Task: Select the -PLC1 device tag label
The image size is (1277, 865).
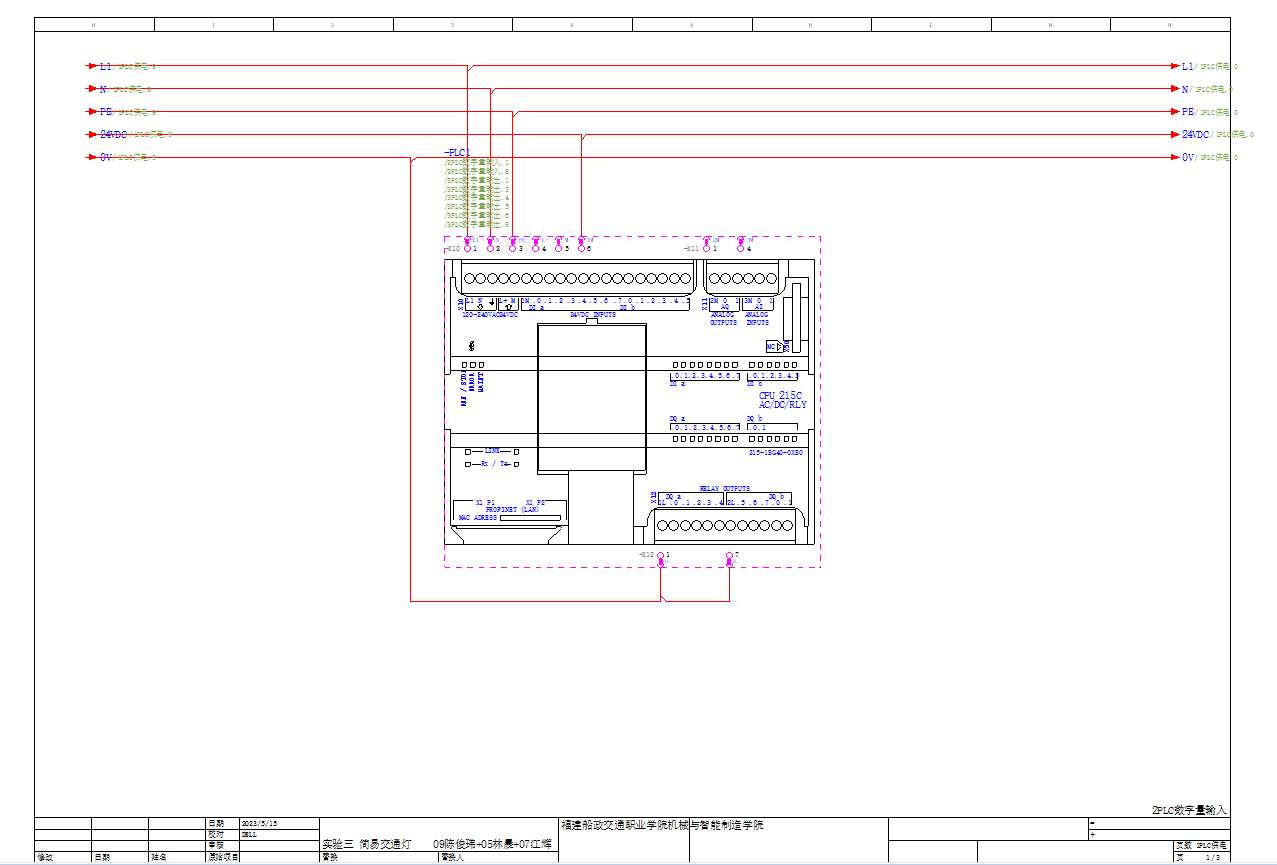Action: pyautogui.click(x=457, y=153)
